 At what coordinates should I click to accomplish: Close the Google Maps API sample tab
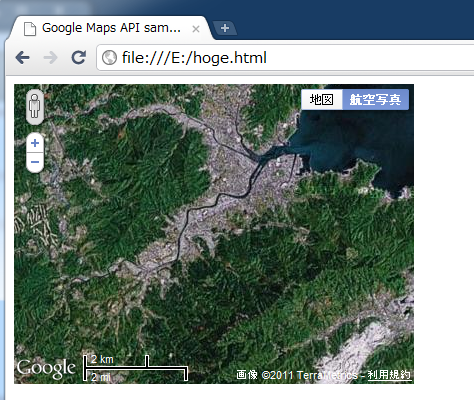196,29
